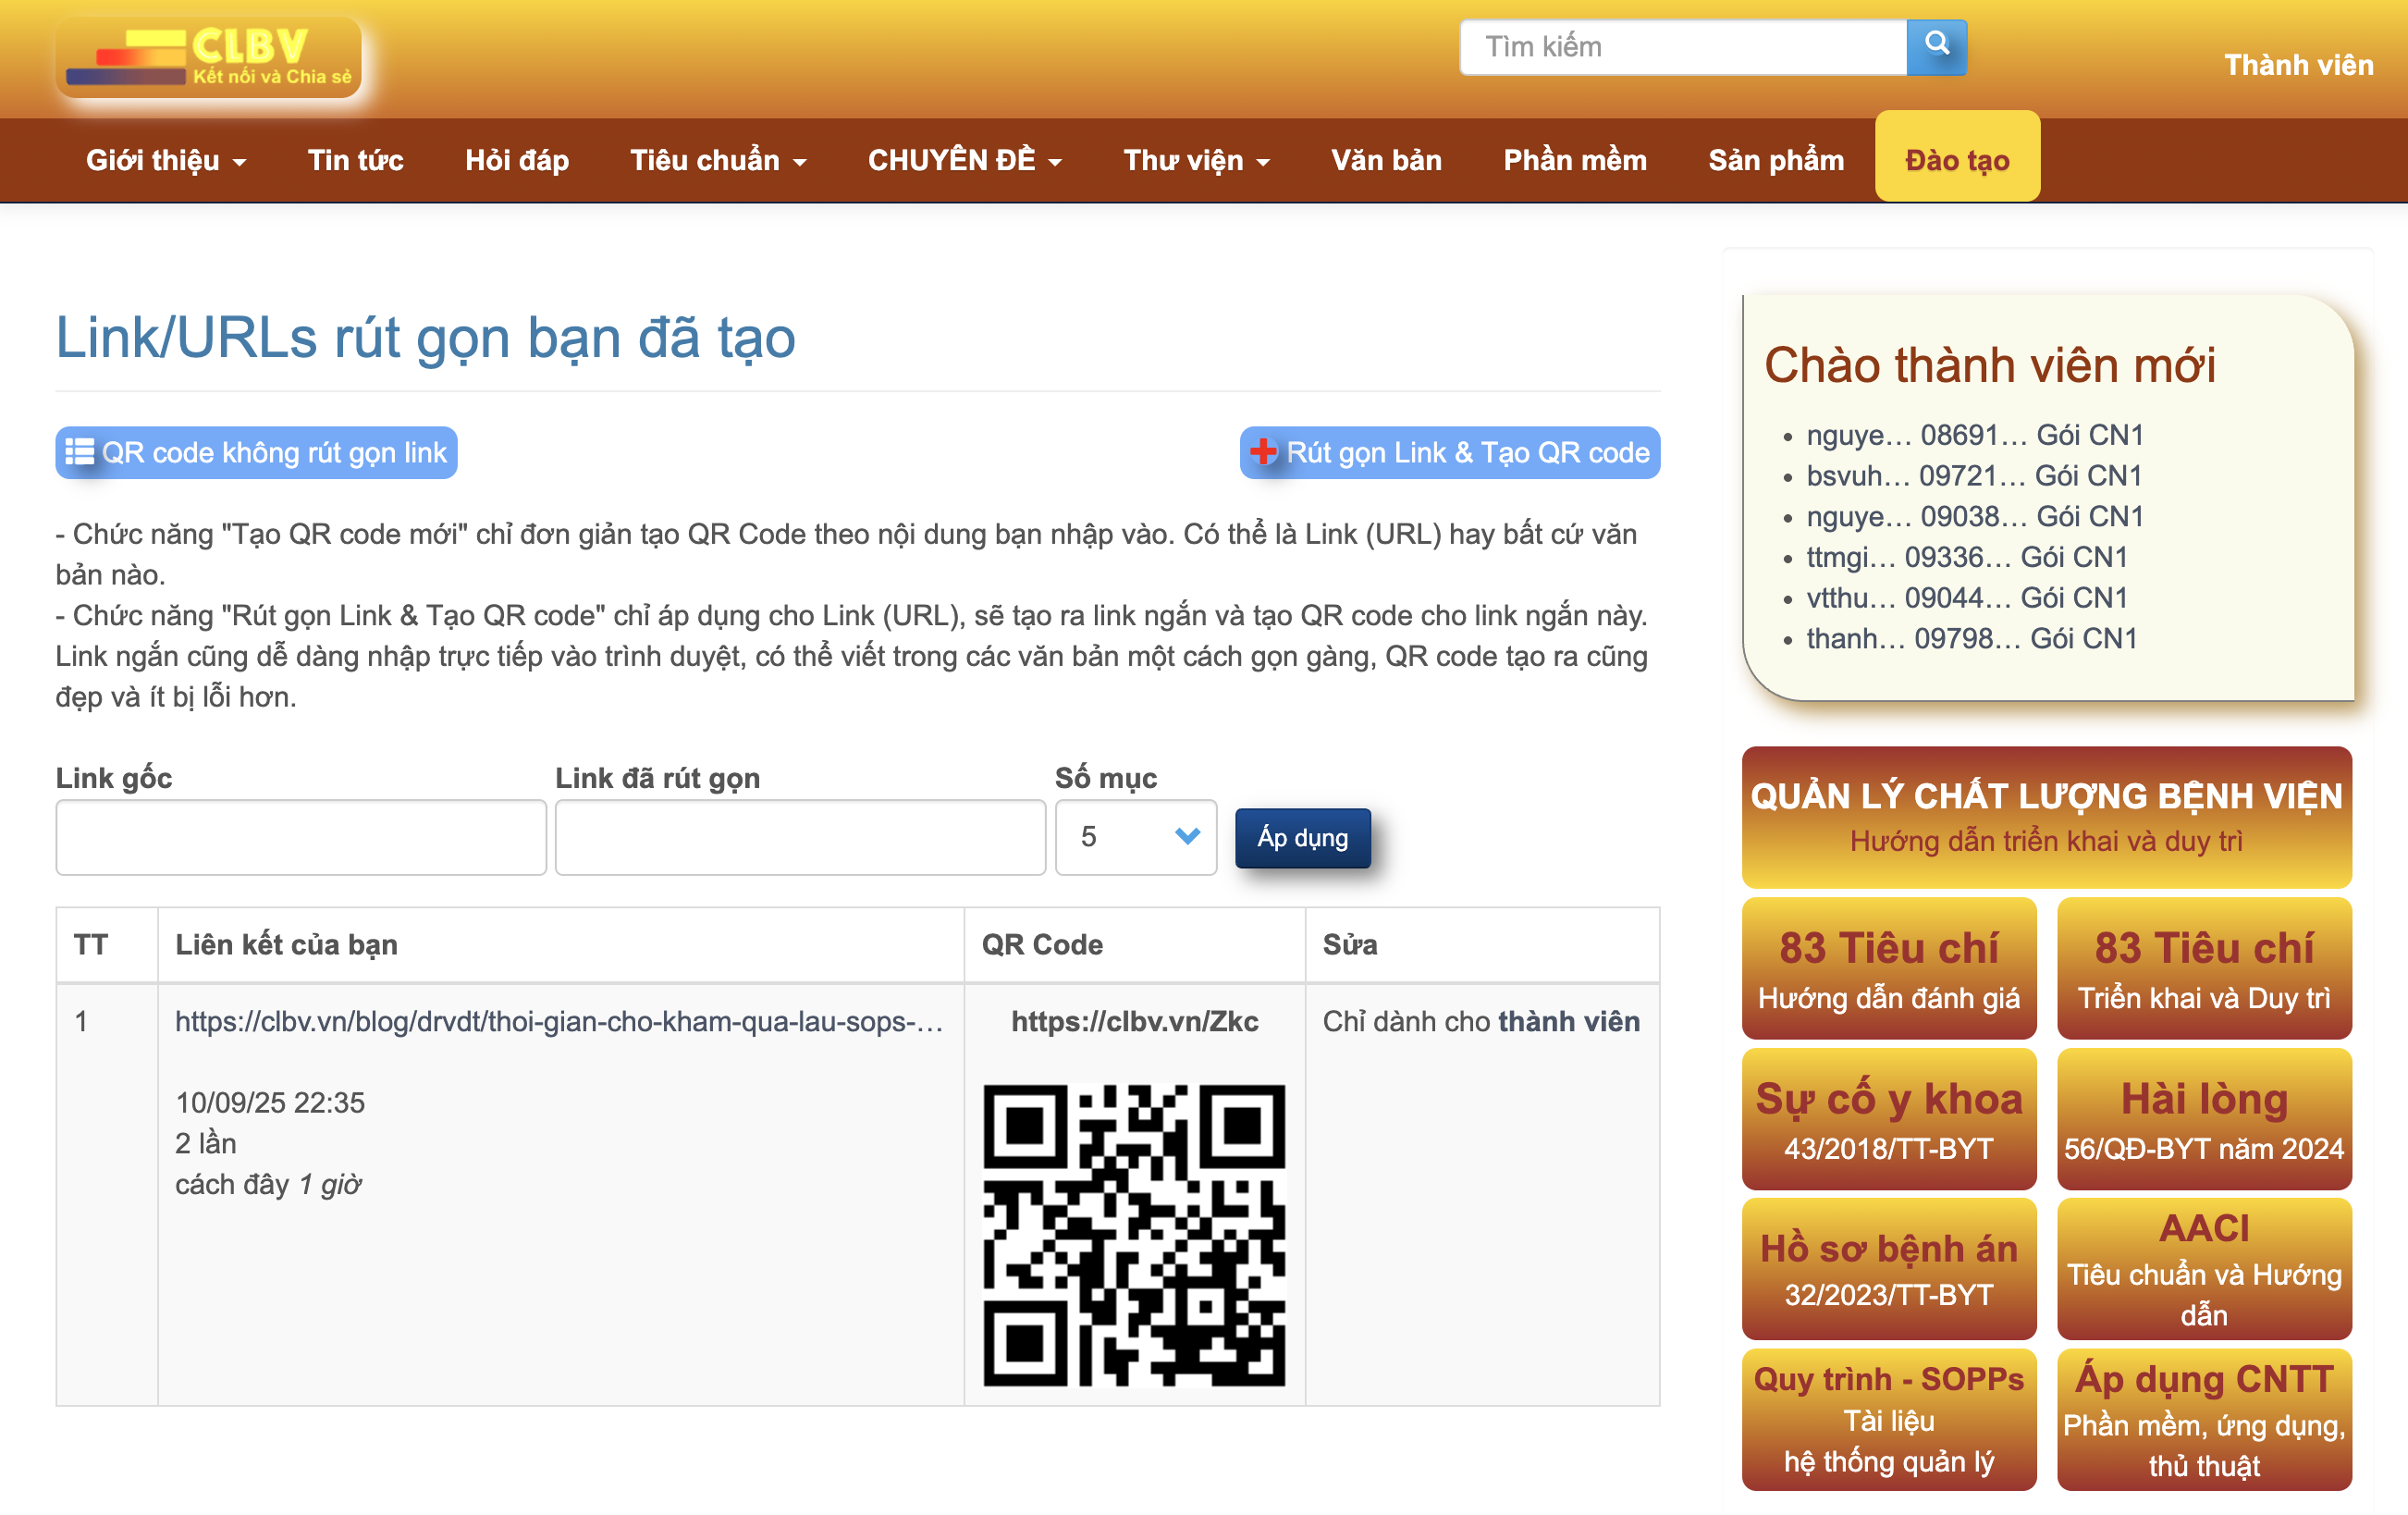2408x1515 pixels.
Task: Open the Sự cố y khoa tile
Action: point(1888,1118)
